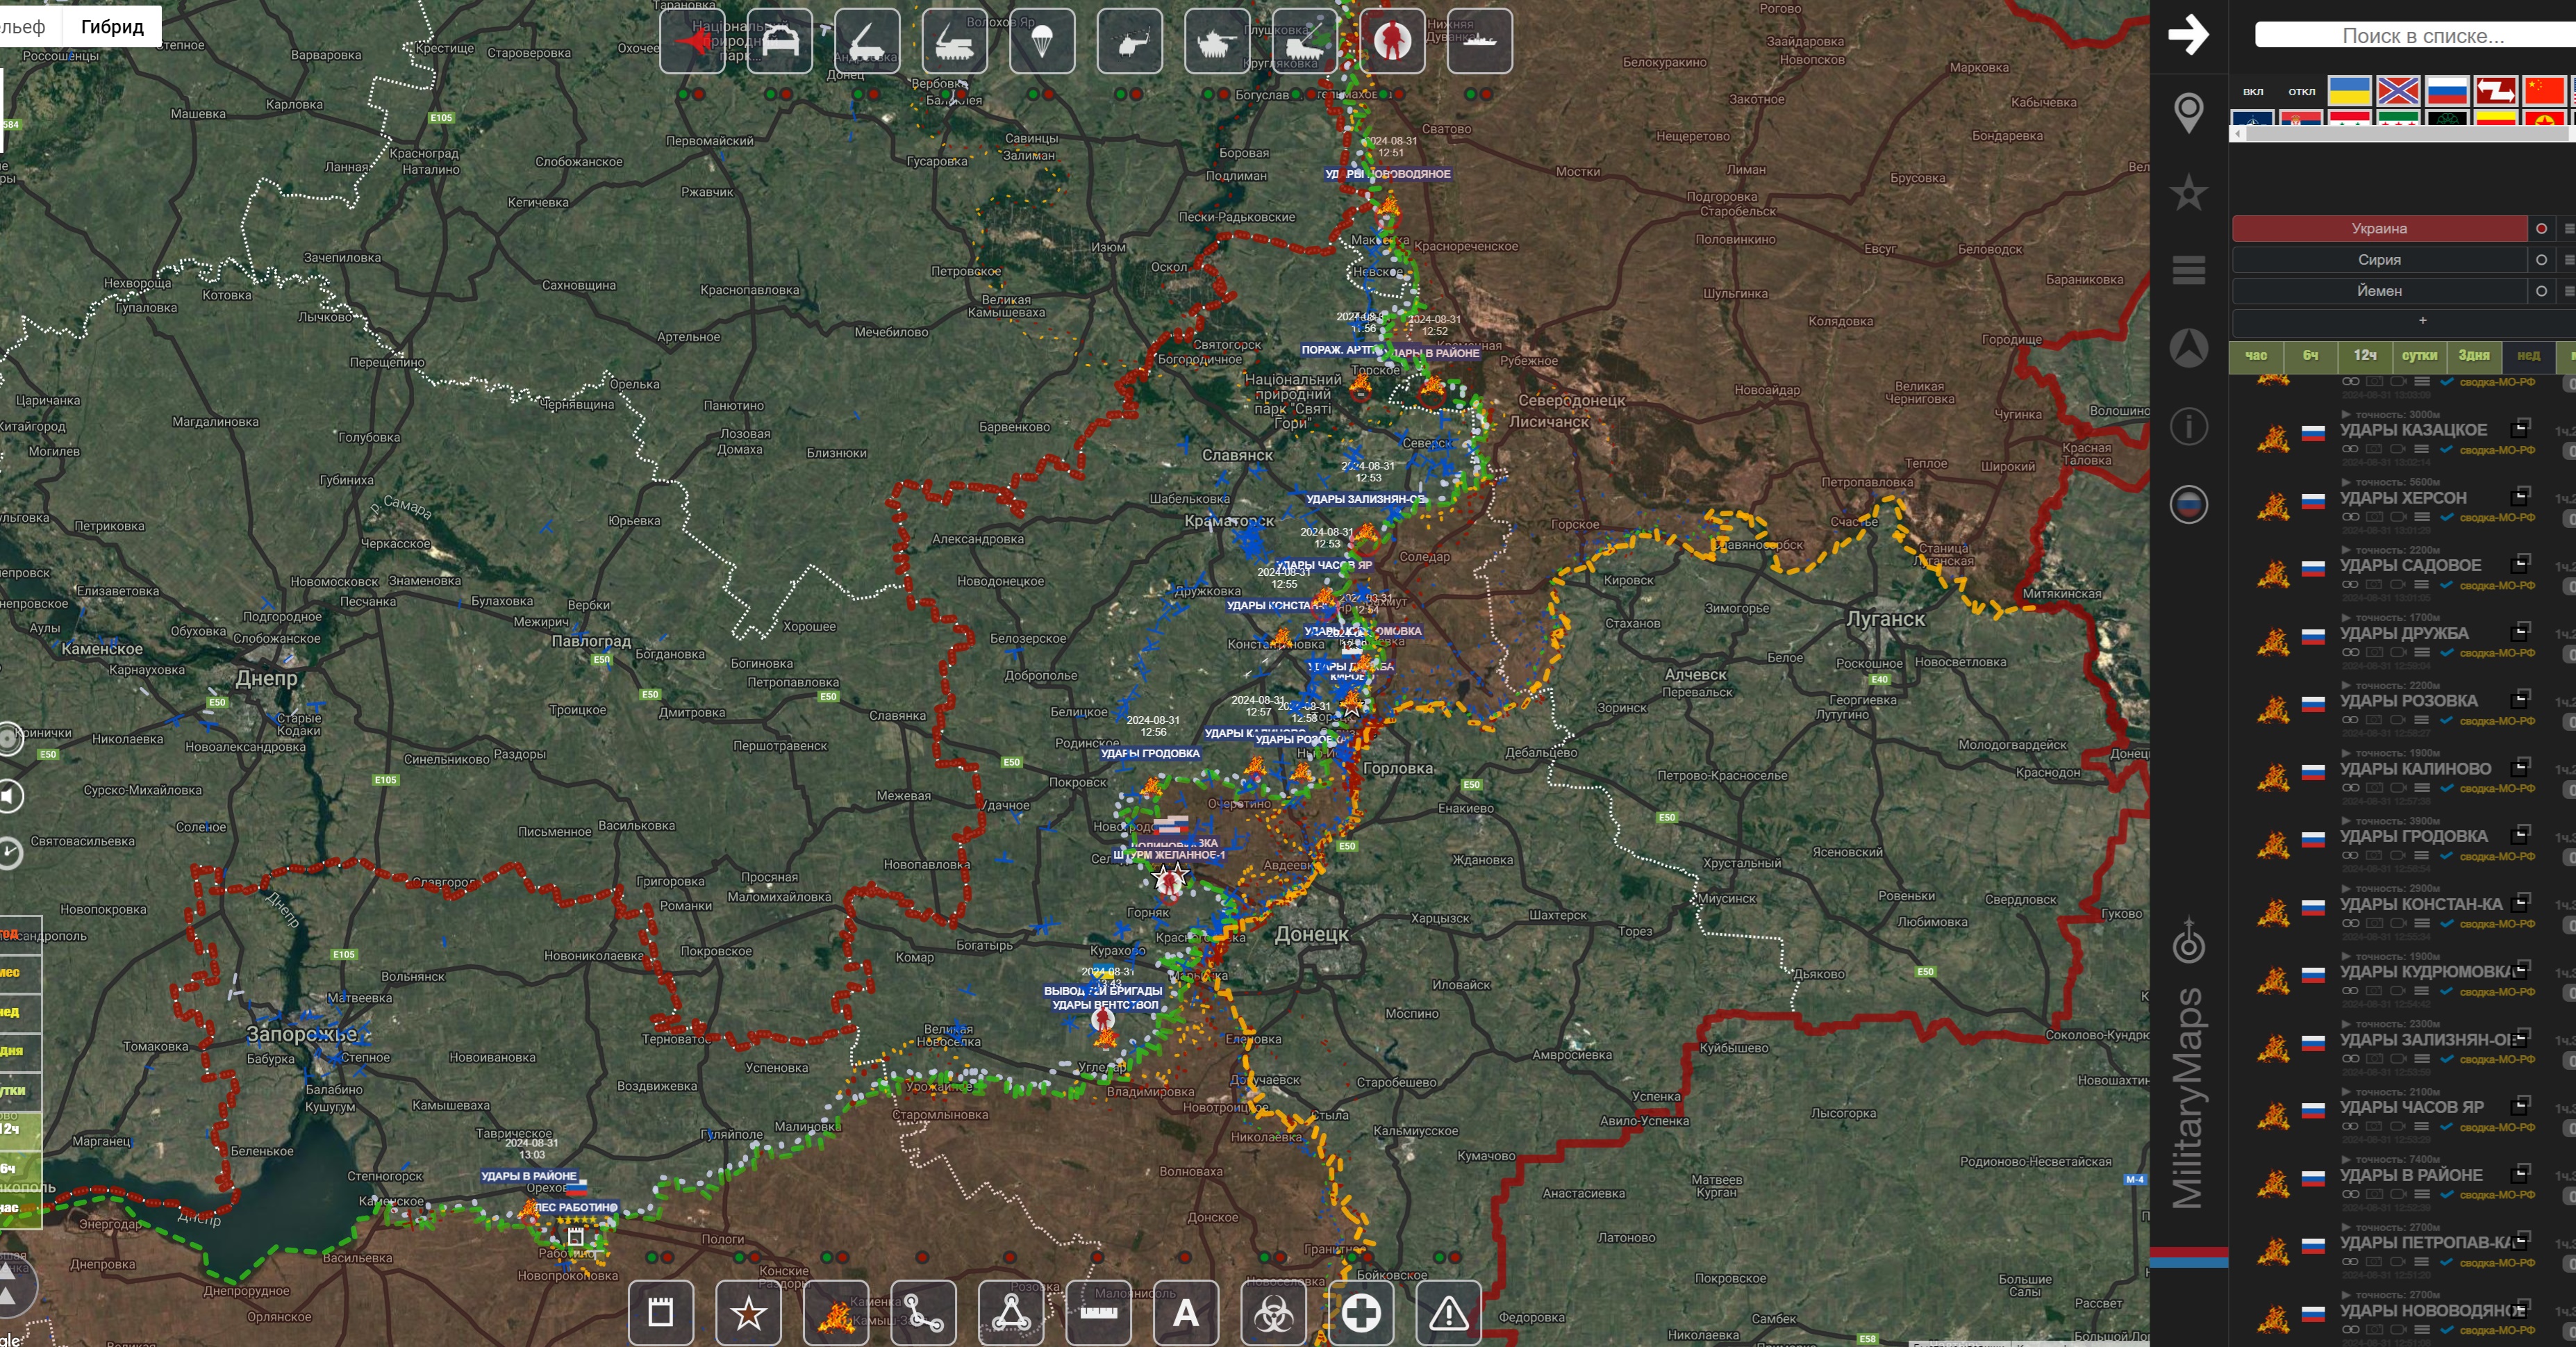Select the paratrooper parachute icon
The image size is (2576, 1347).
tap(1042, 42)
